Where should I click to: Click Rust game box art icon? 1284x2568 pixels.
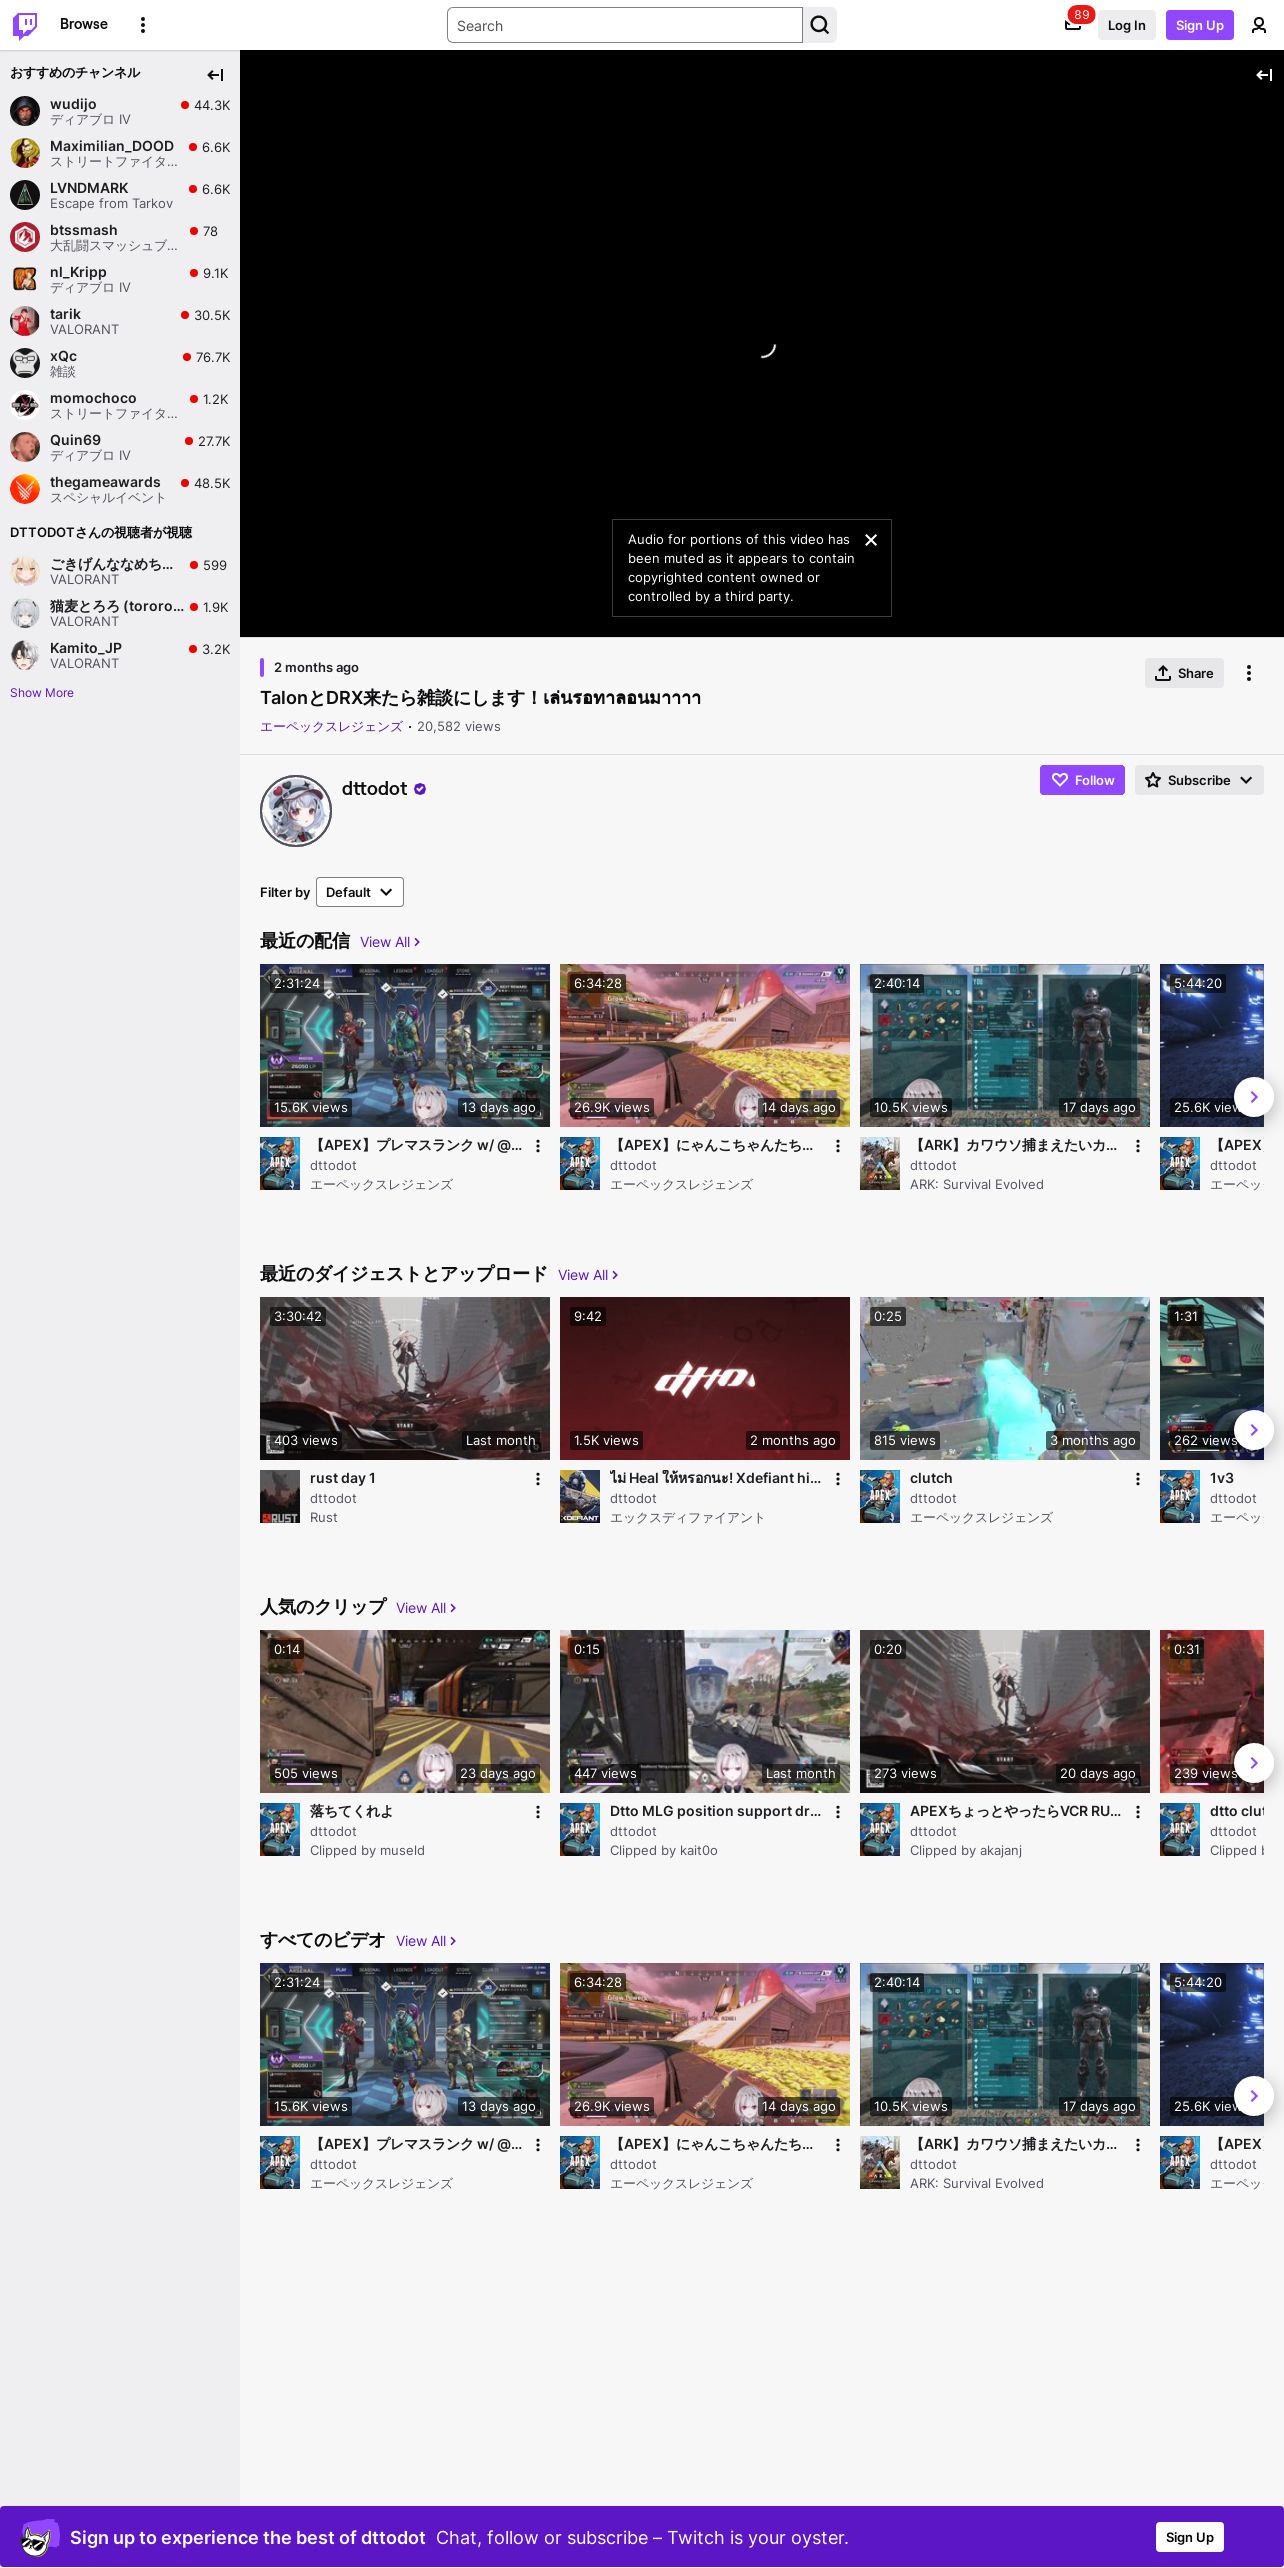coord(280,1497)
